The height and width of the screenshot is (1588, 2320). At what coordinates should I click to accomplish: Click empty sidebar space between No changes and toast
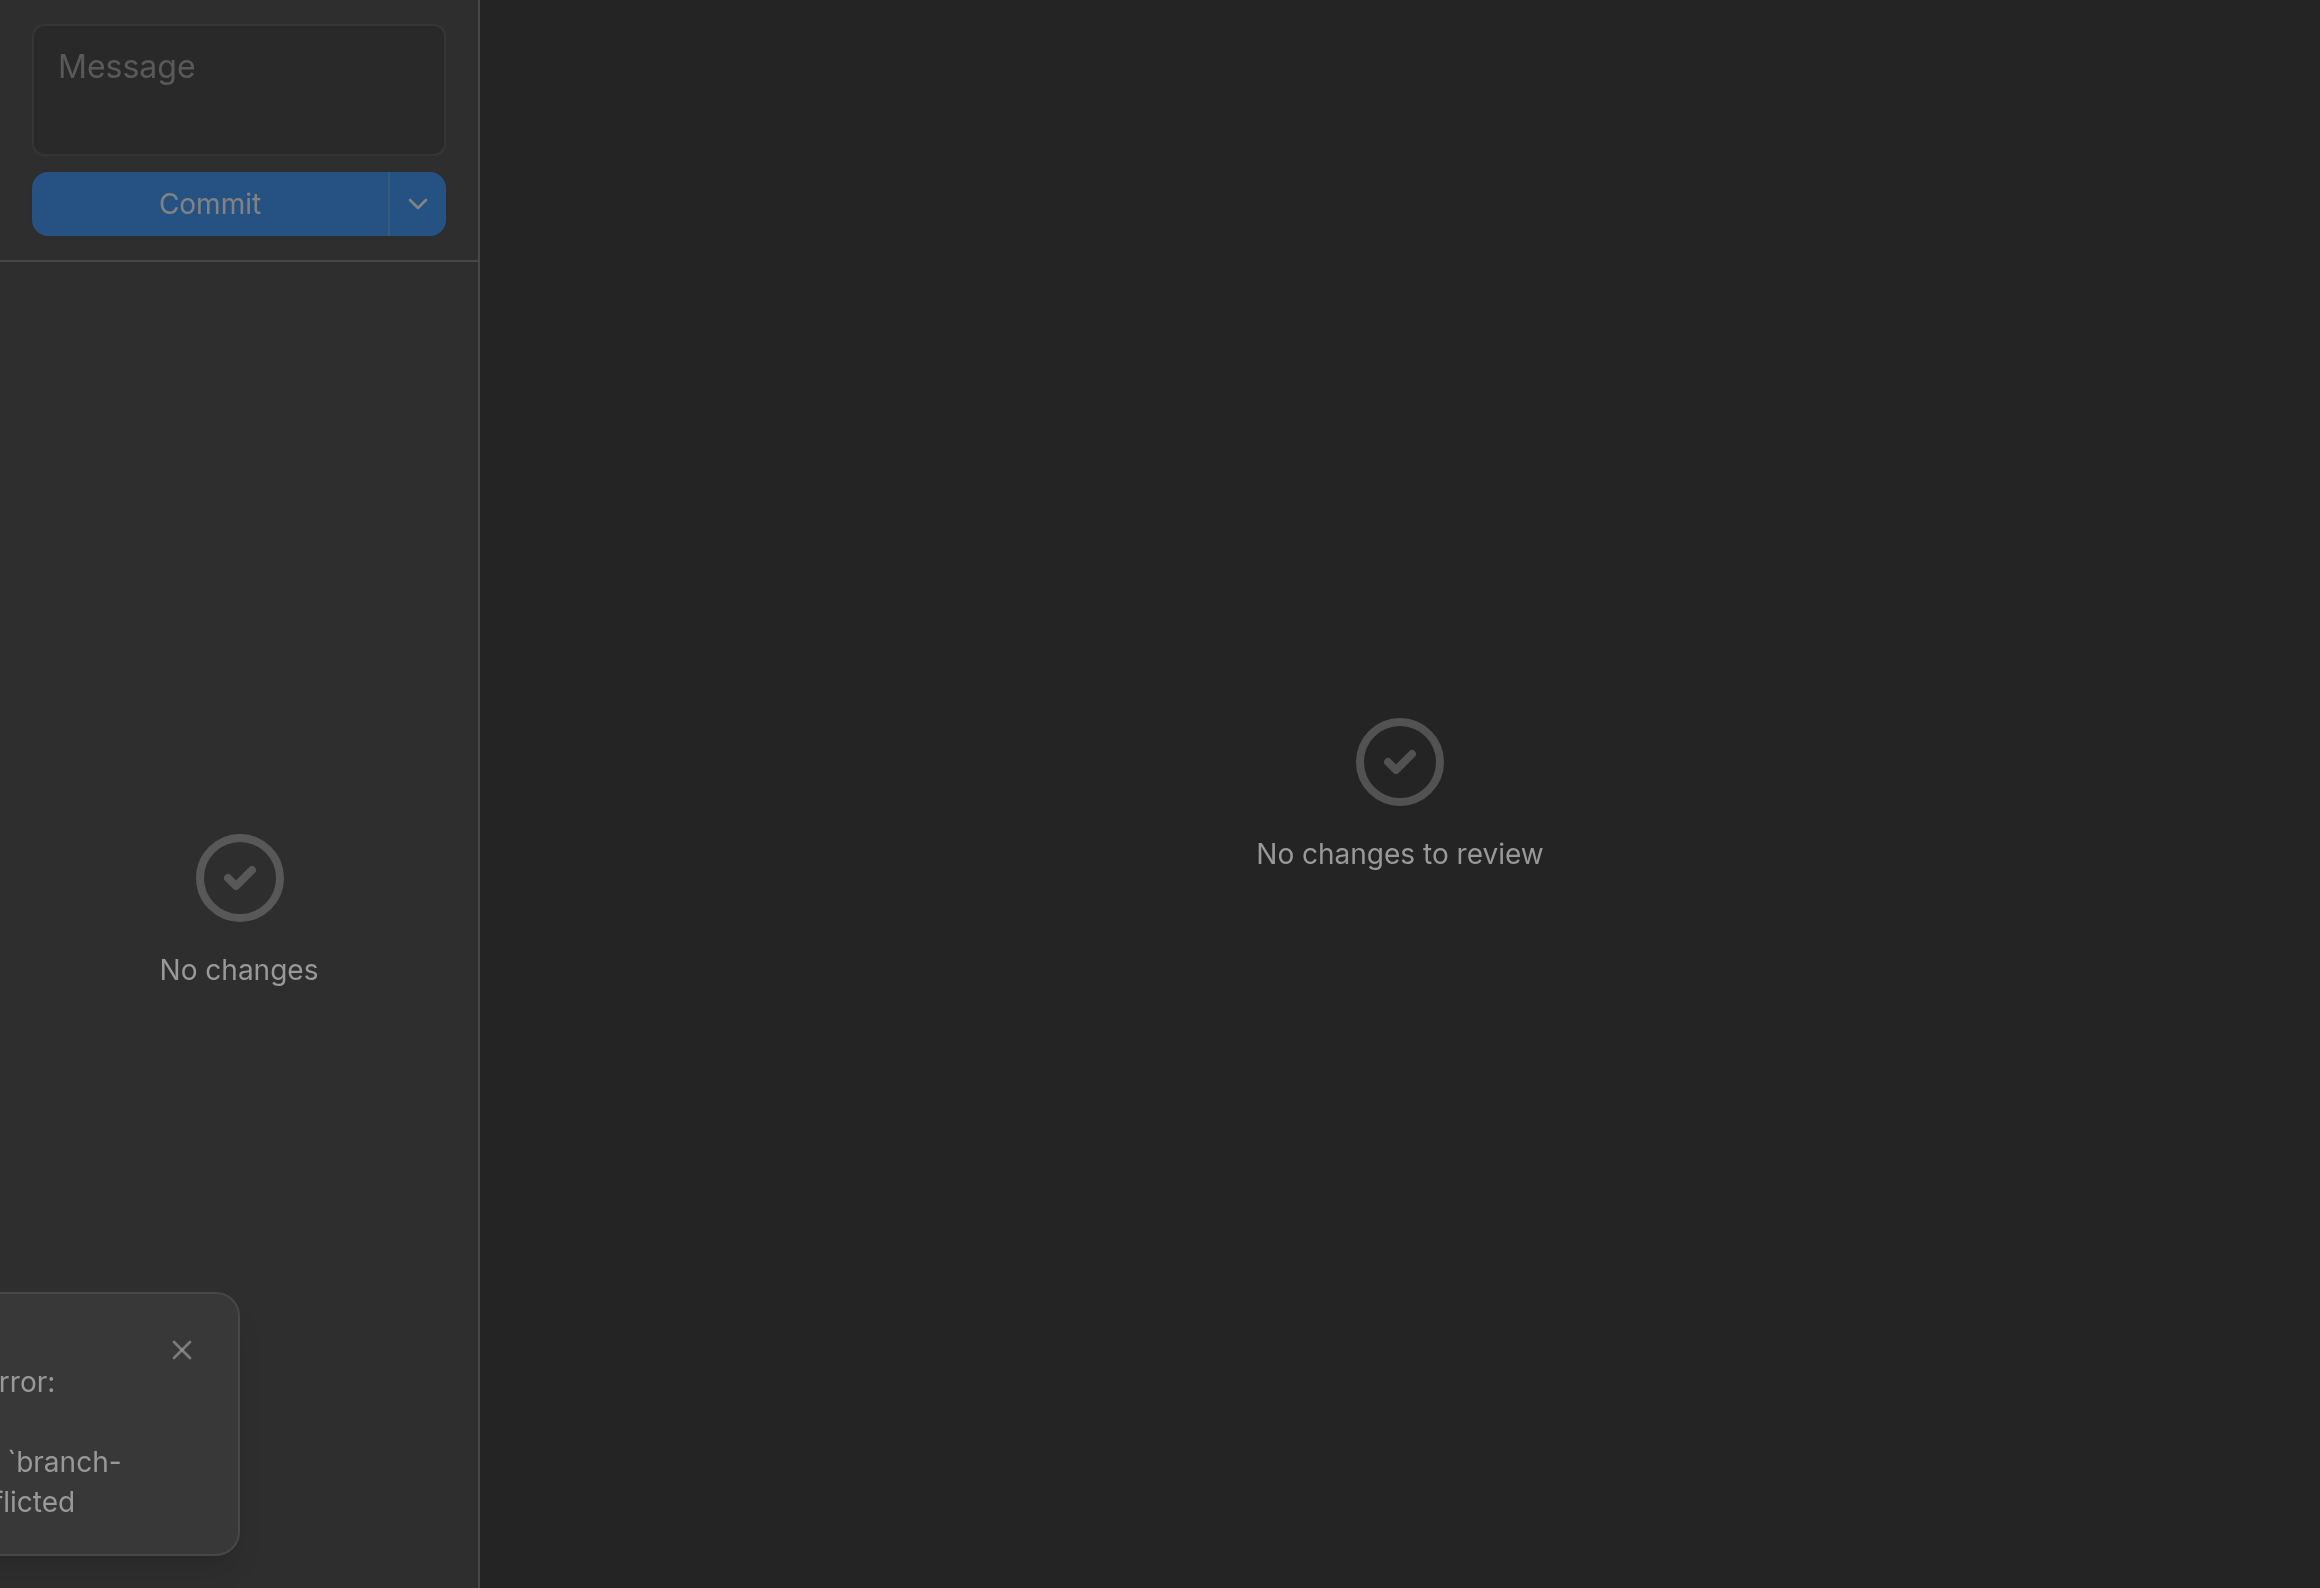click(x=239, y=1140)
